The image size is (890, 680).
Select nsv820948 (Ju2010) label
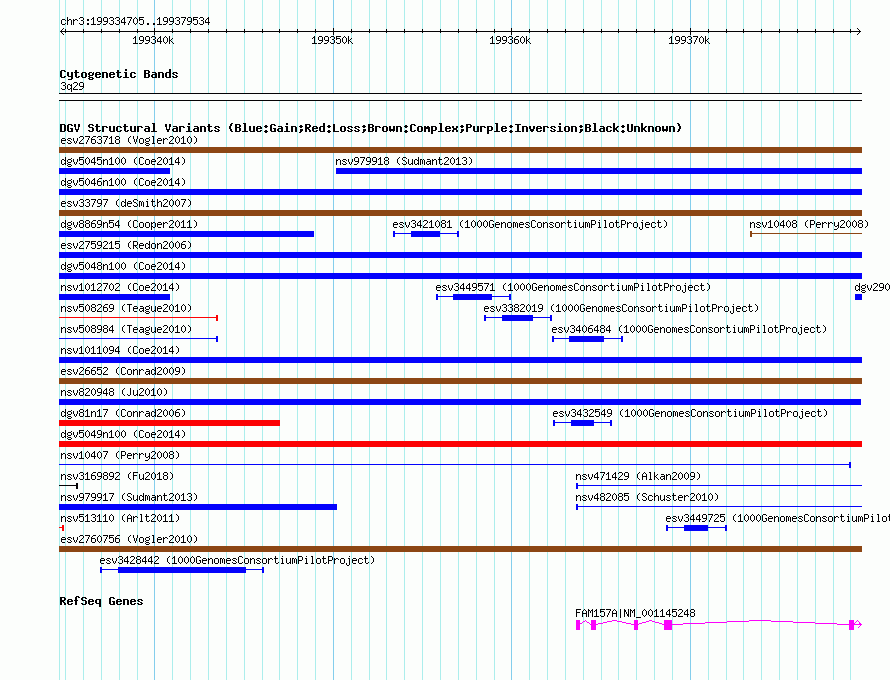(x=114, y=392)
